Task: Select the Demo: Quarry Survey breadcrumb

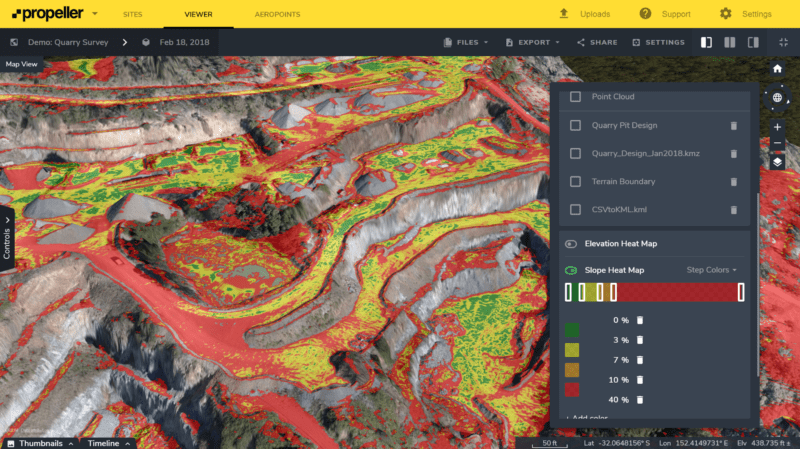Action: 68,42
